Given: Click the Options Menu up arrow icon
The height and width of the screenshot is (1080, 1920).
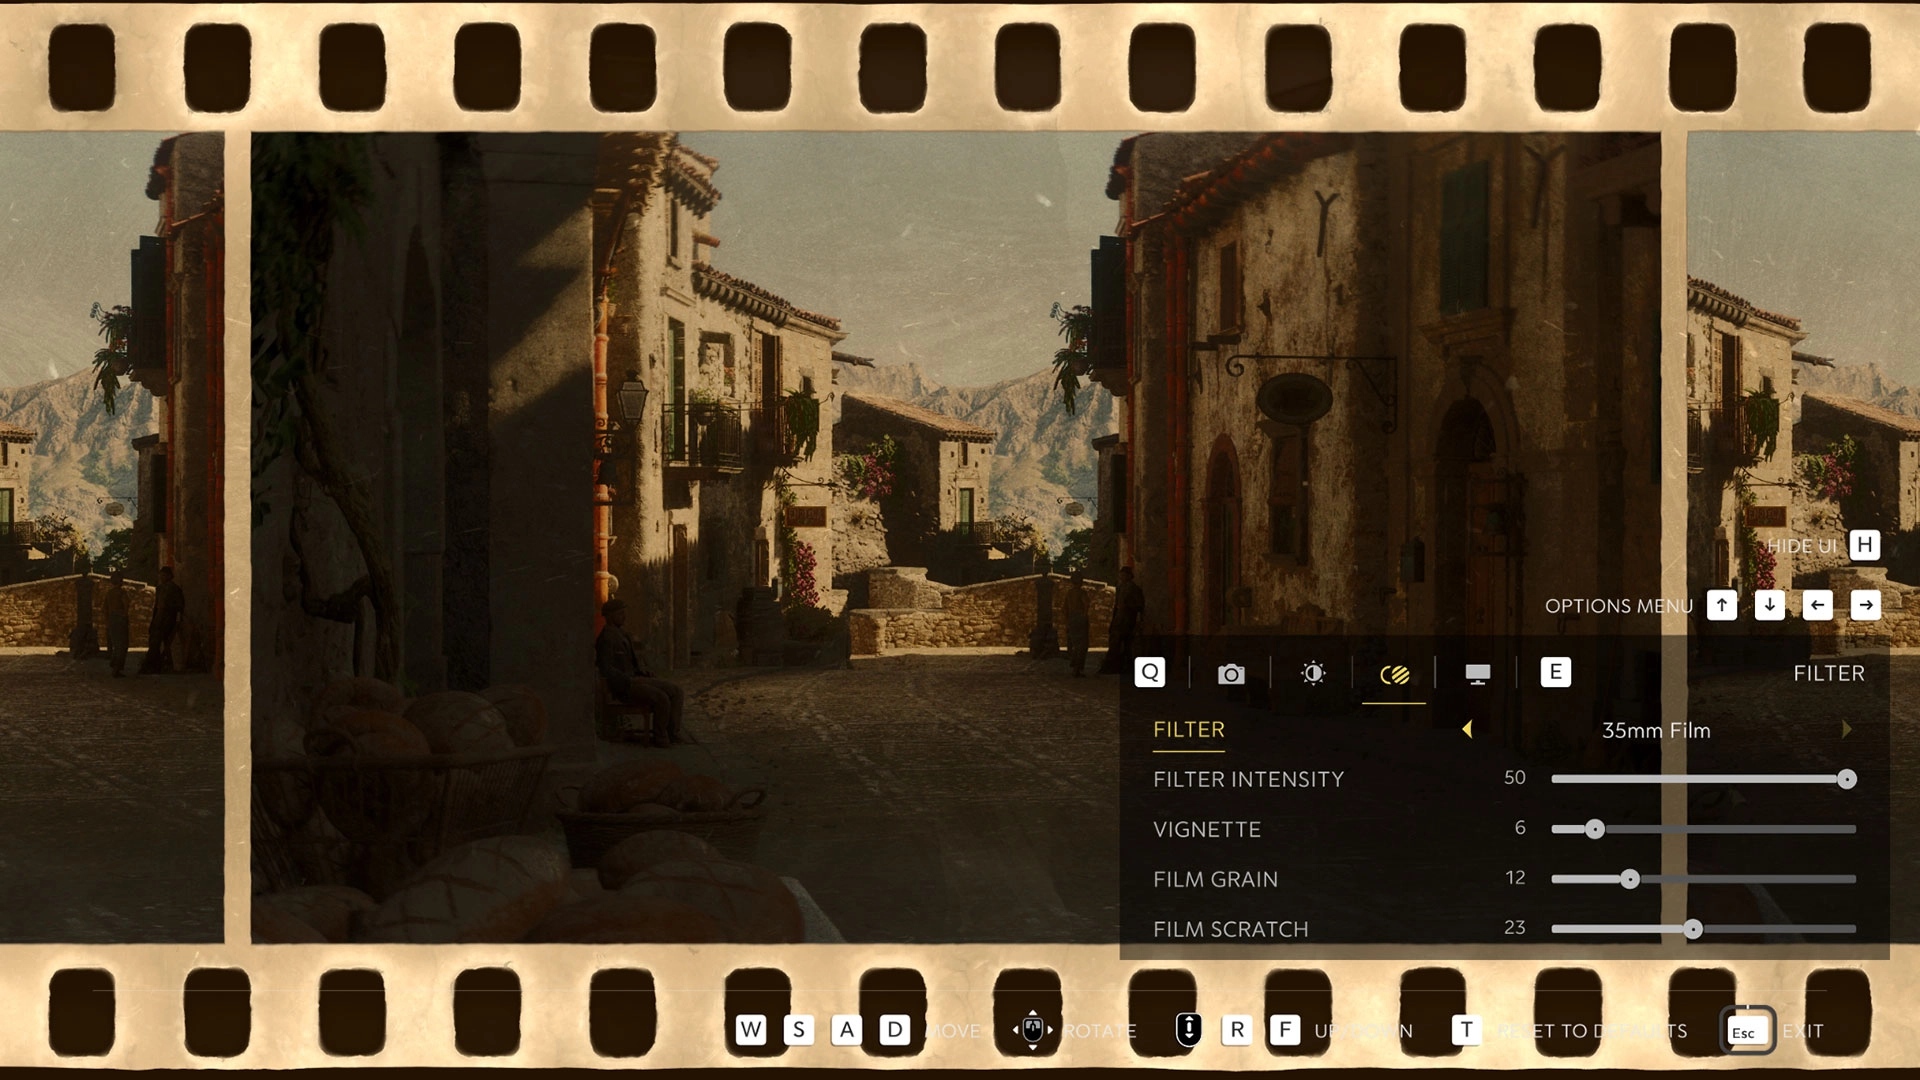Looking at the screenshot, I should click(x=1722, y=605).
